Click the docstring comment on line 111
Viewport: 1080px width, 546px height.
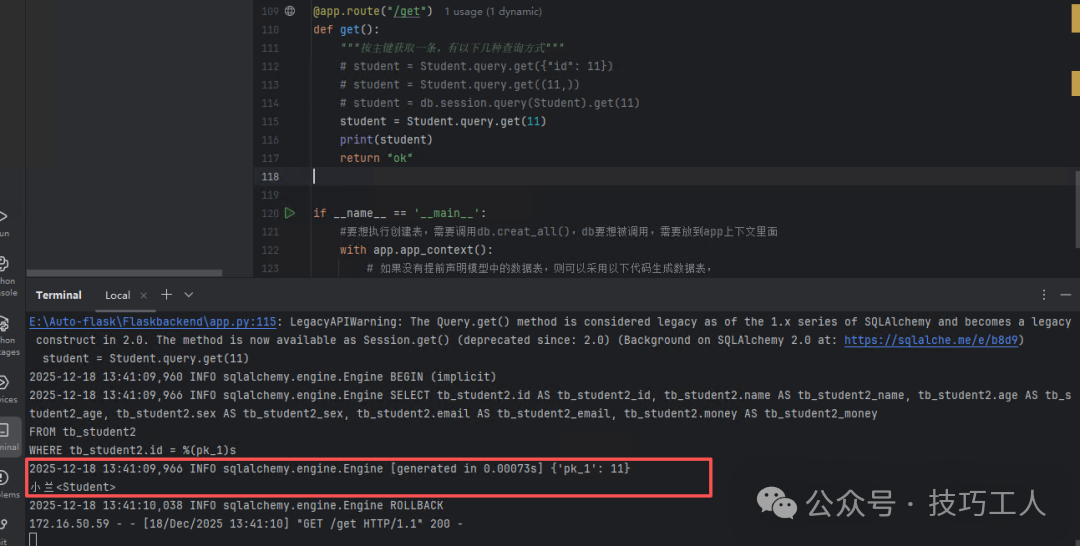pyautogui.click(x=452, y=48)
